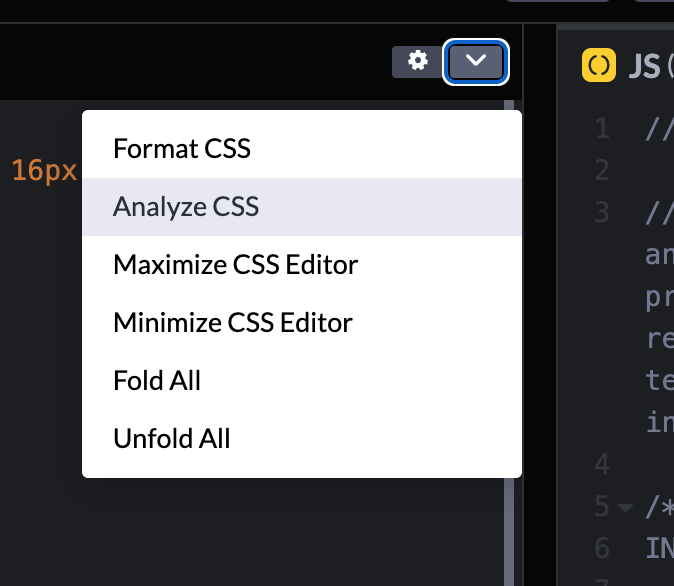Click the divider between CSS and JS editors
This screenshot has width=674, height=586.
click(x=541, y=300)
